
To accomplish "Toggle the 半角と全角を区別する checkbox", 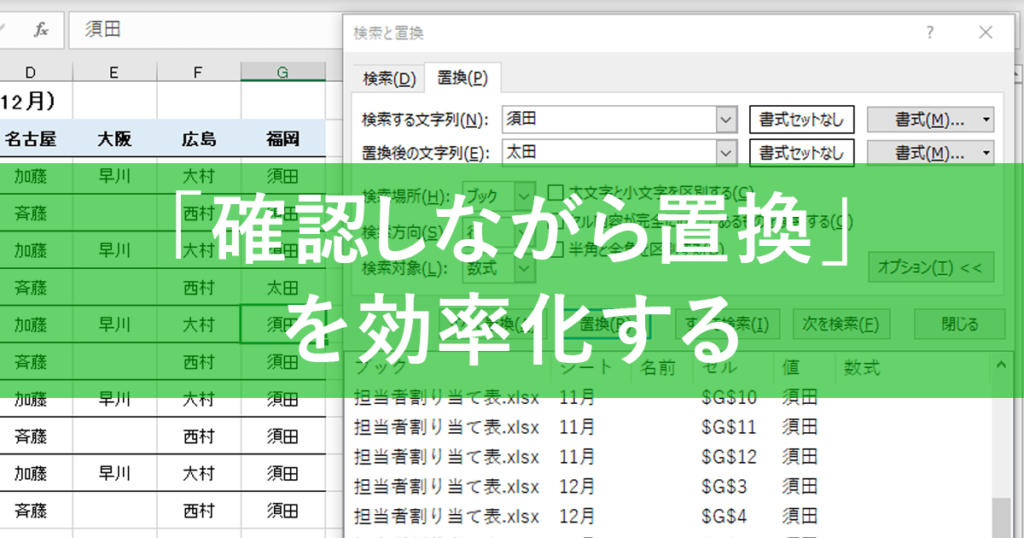I will coord(556,249).
